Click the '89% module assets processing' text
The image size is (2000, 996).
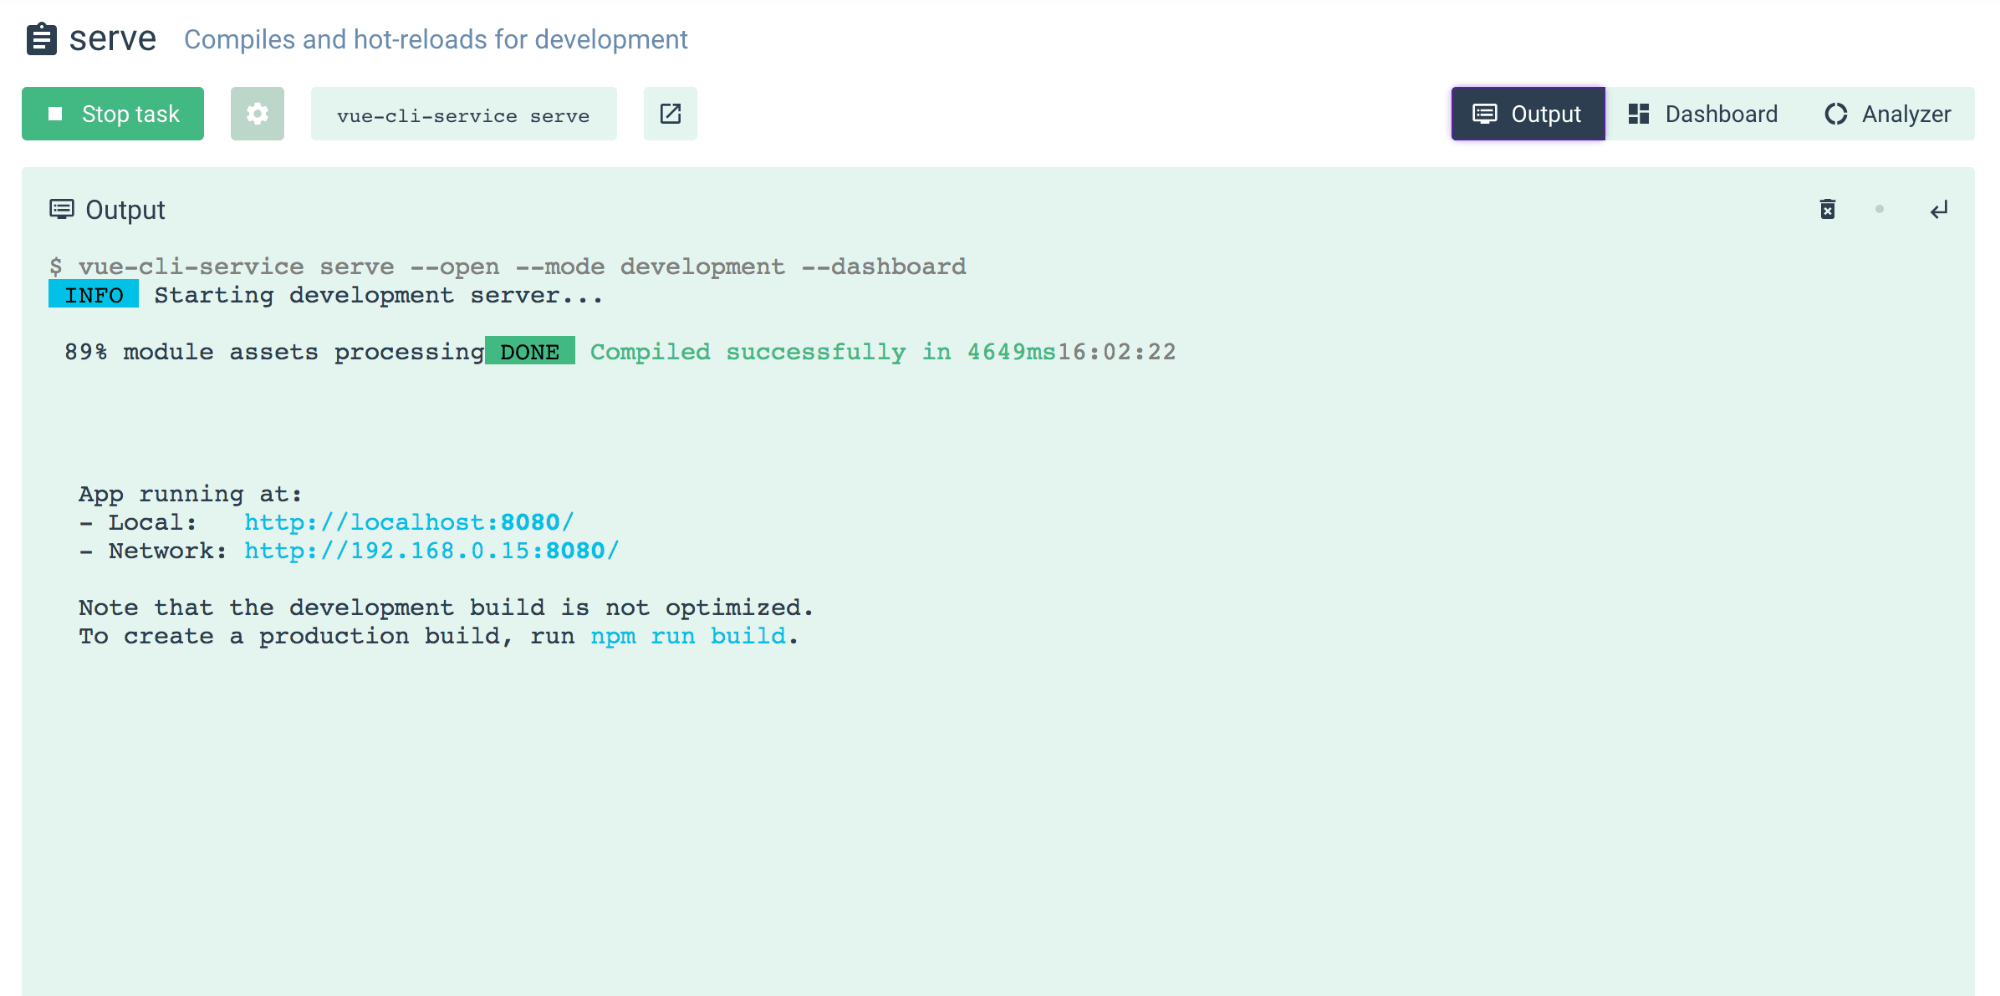pos(275,352)
